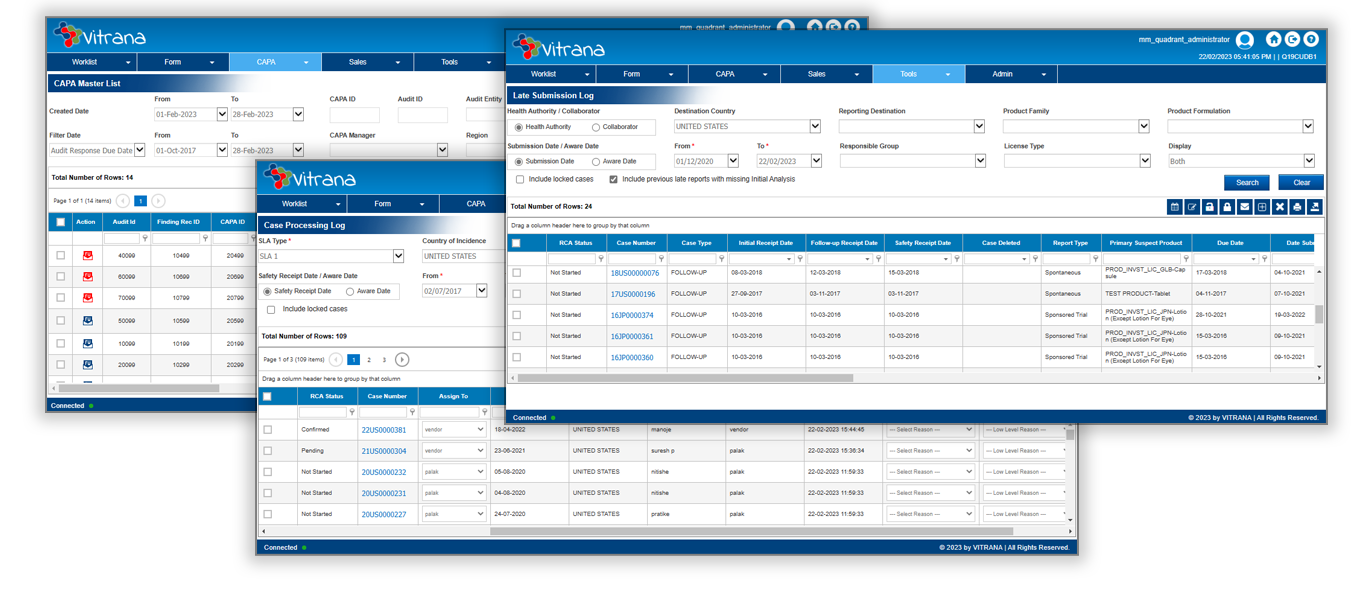The width and height of the screenshot is (1366, 589).
Task: Click the export icon at toolbar's far right
Action: pyautogui.click(x=1315, y=207)
